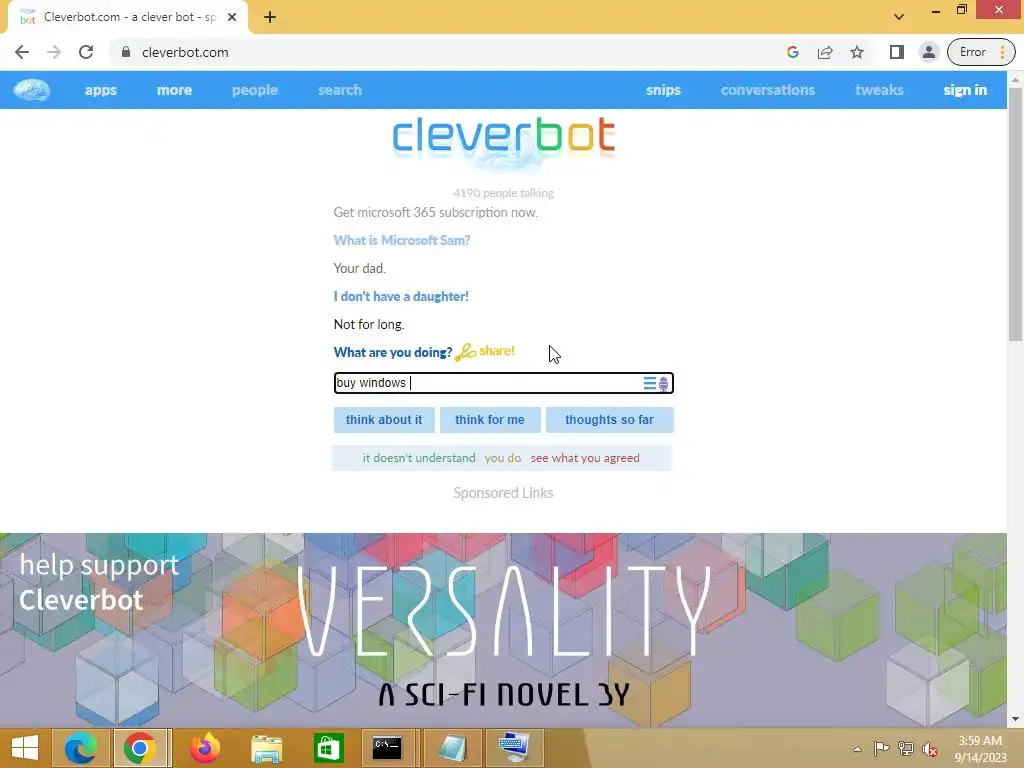The width and height of the screenshot is (1024, 768).
Task: Select the Cleverbot.com browser tab
Action: pyautogui.click(x=128, y=18)
